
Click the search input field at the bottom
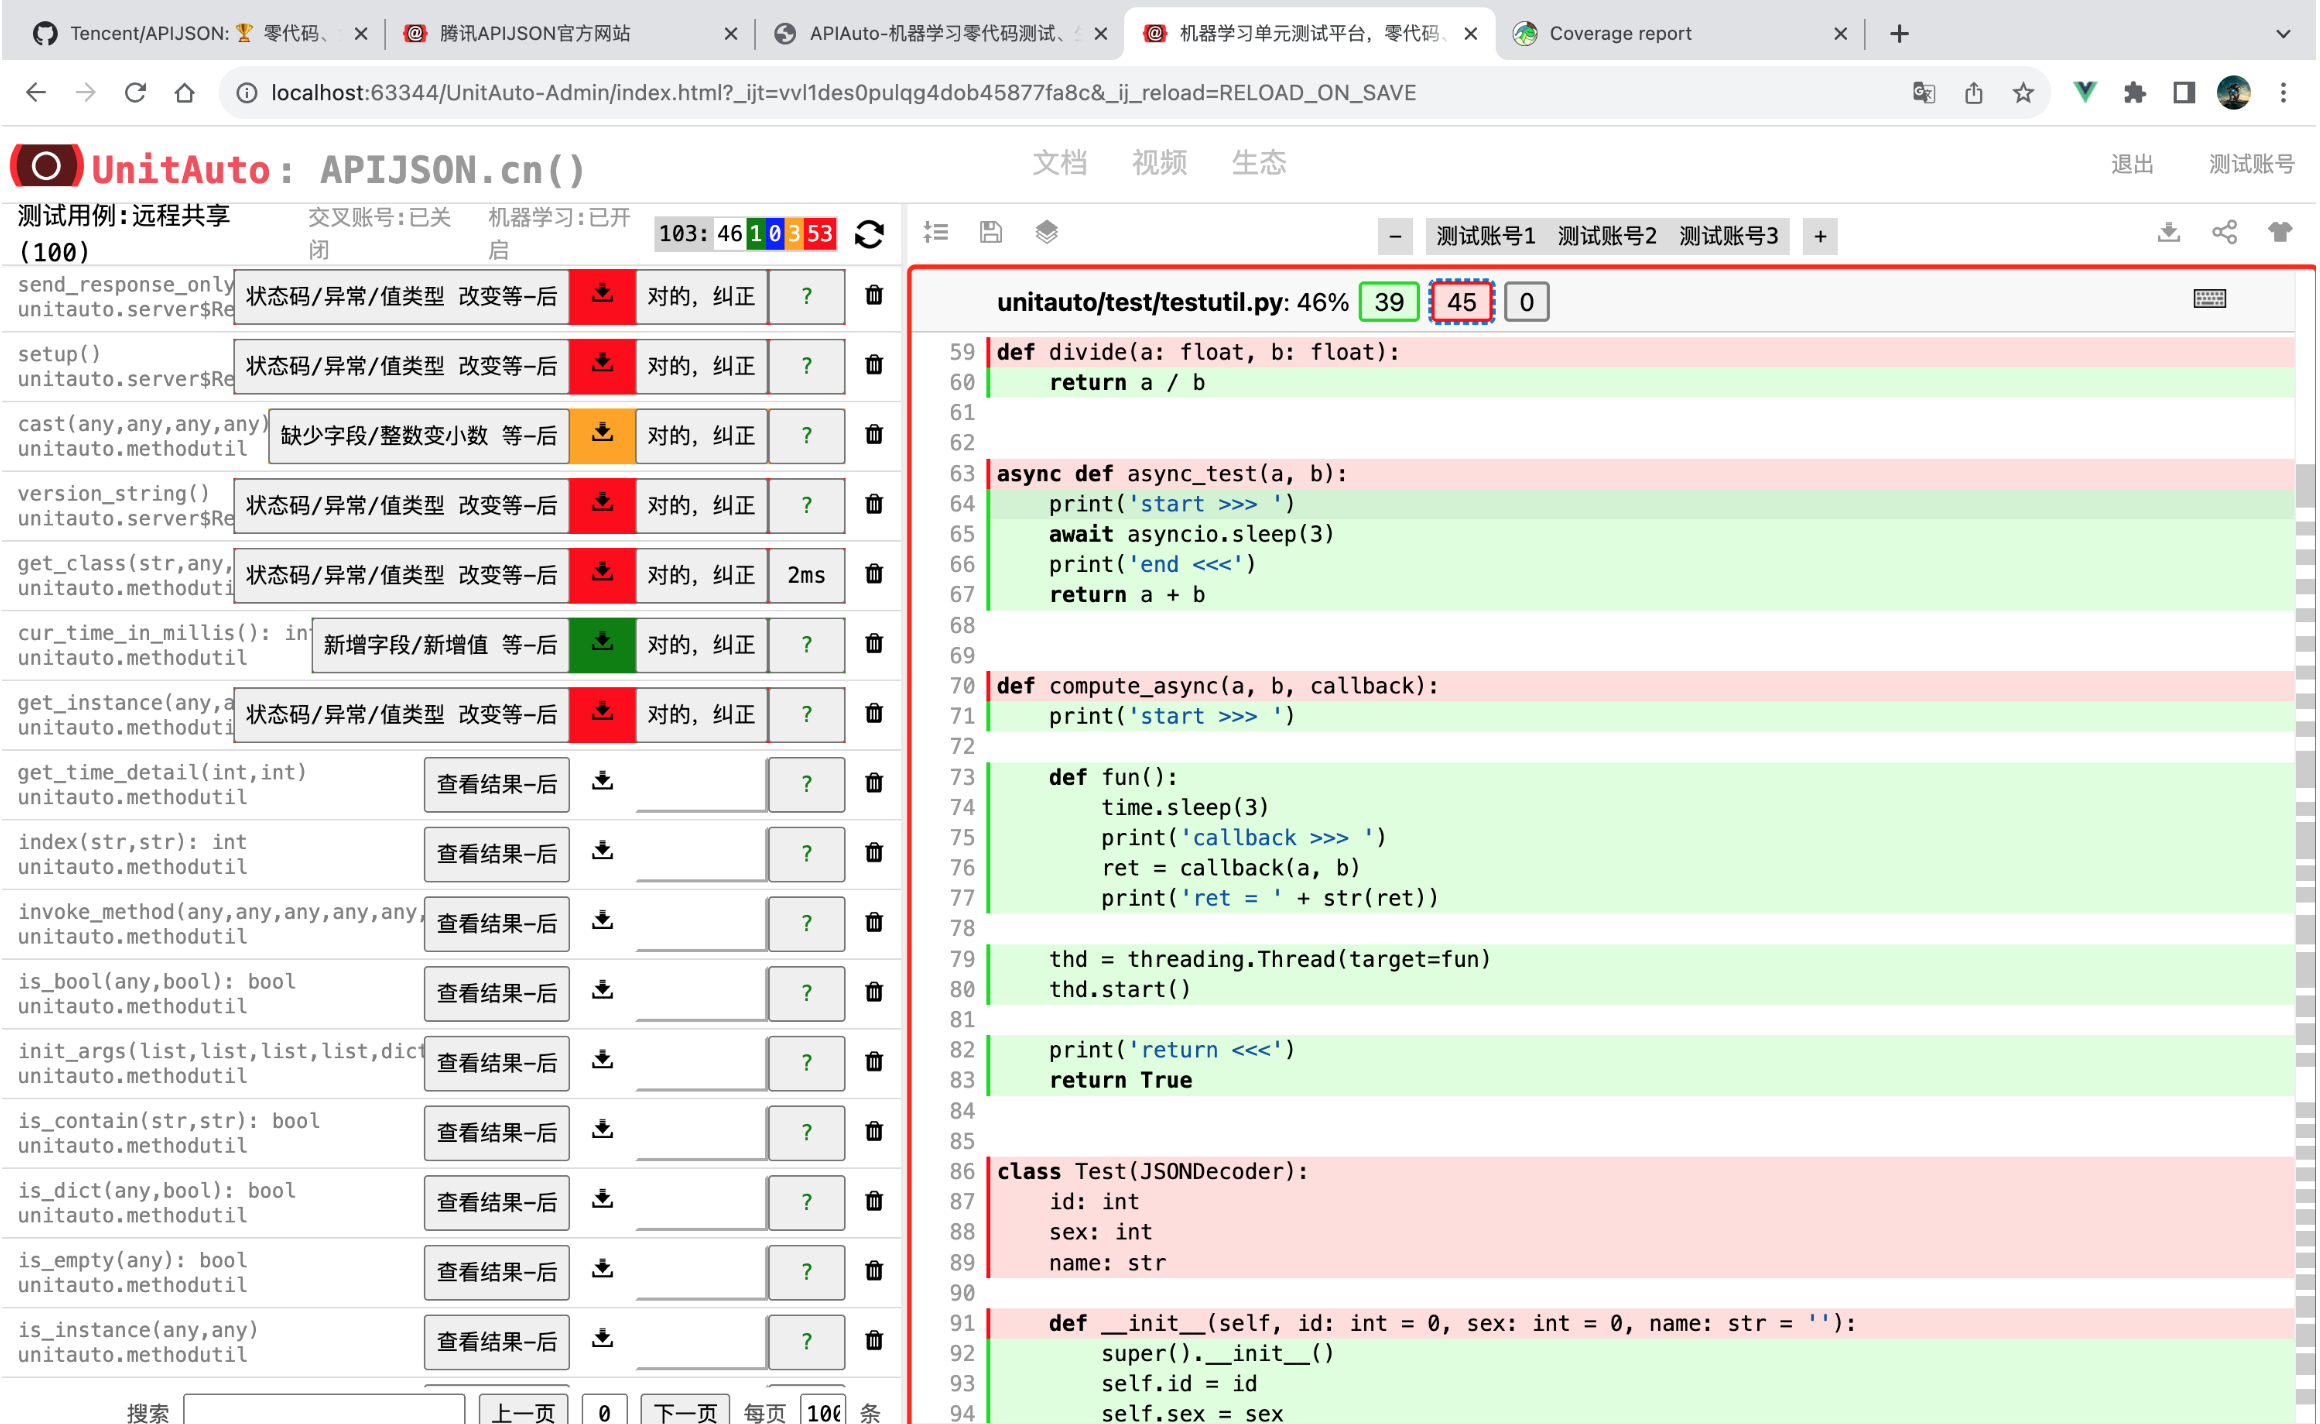point(324,1412)
